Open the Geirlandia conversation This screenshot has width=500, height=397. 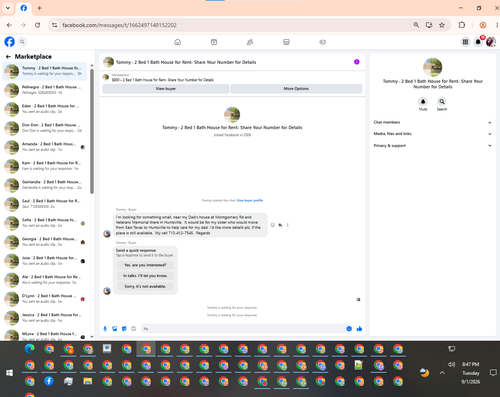click(x=45, y=185)
